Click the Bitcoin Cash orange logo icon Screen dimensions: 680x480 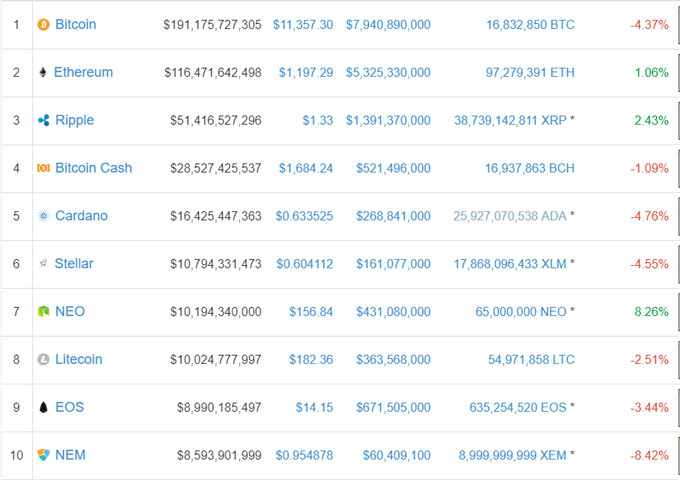(43, 168)
